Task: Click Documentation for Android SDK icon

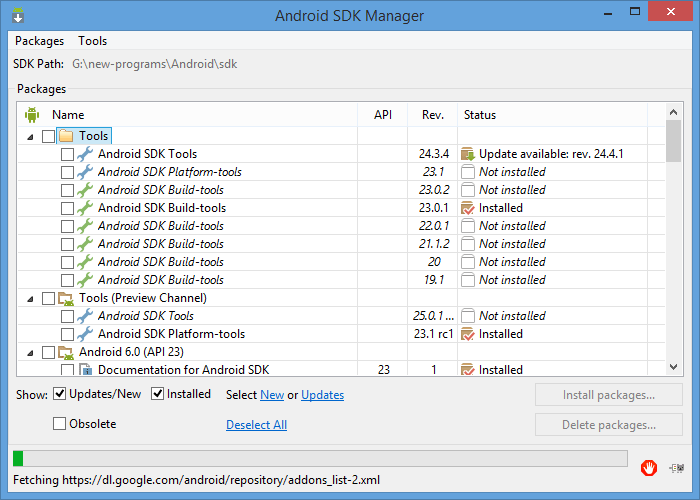Action: click(x=85, y=369)
